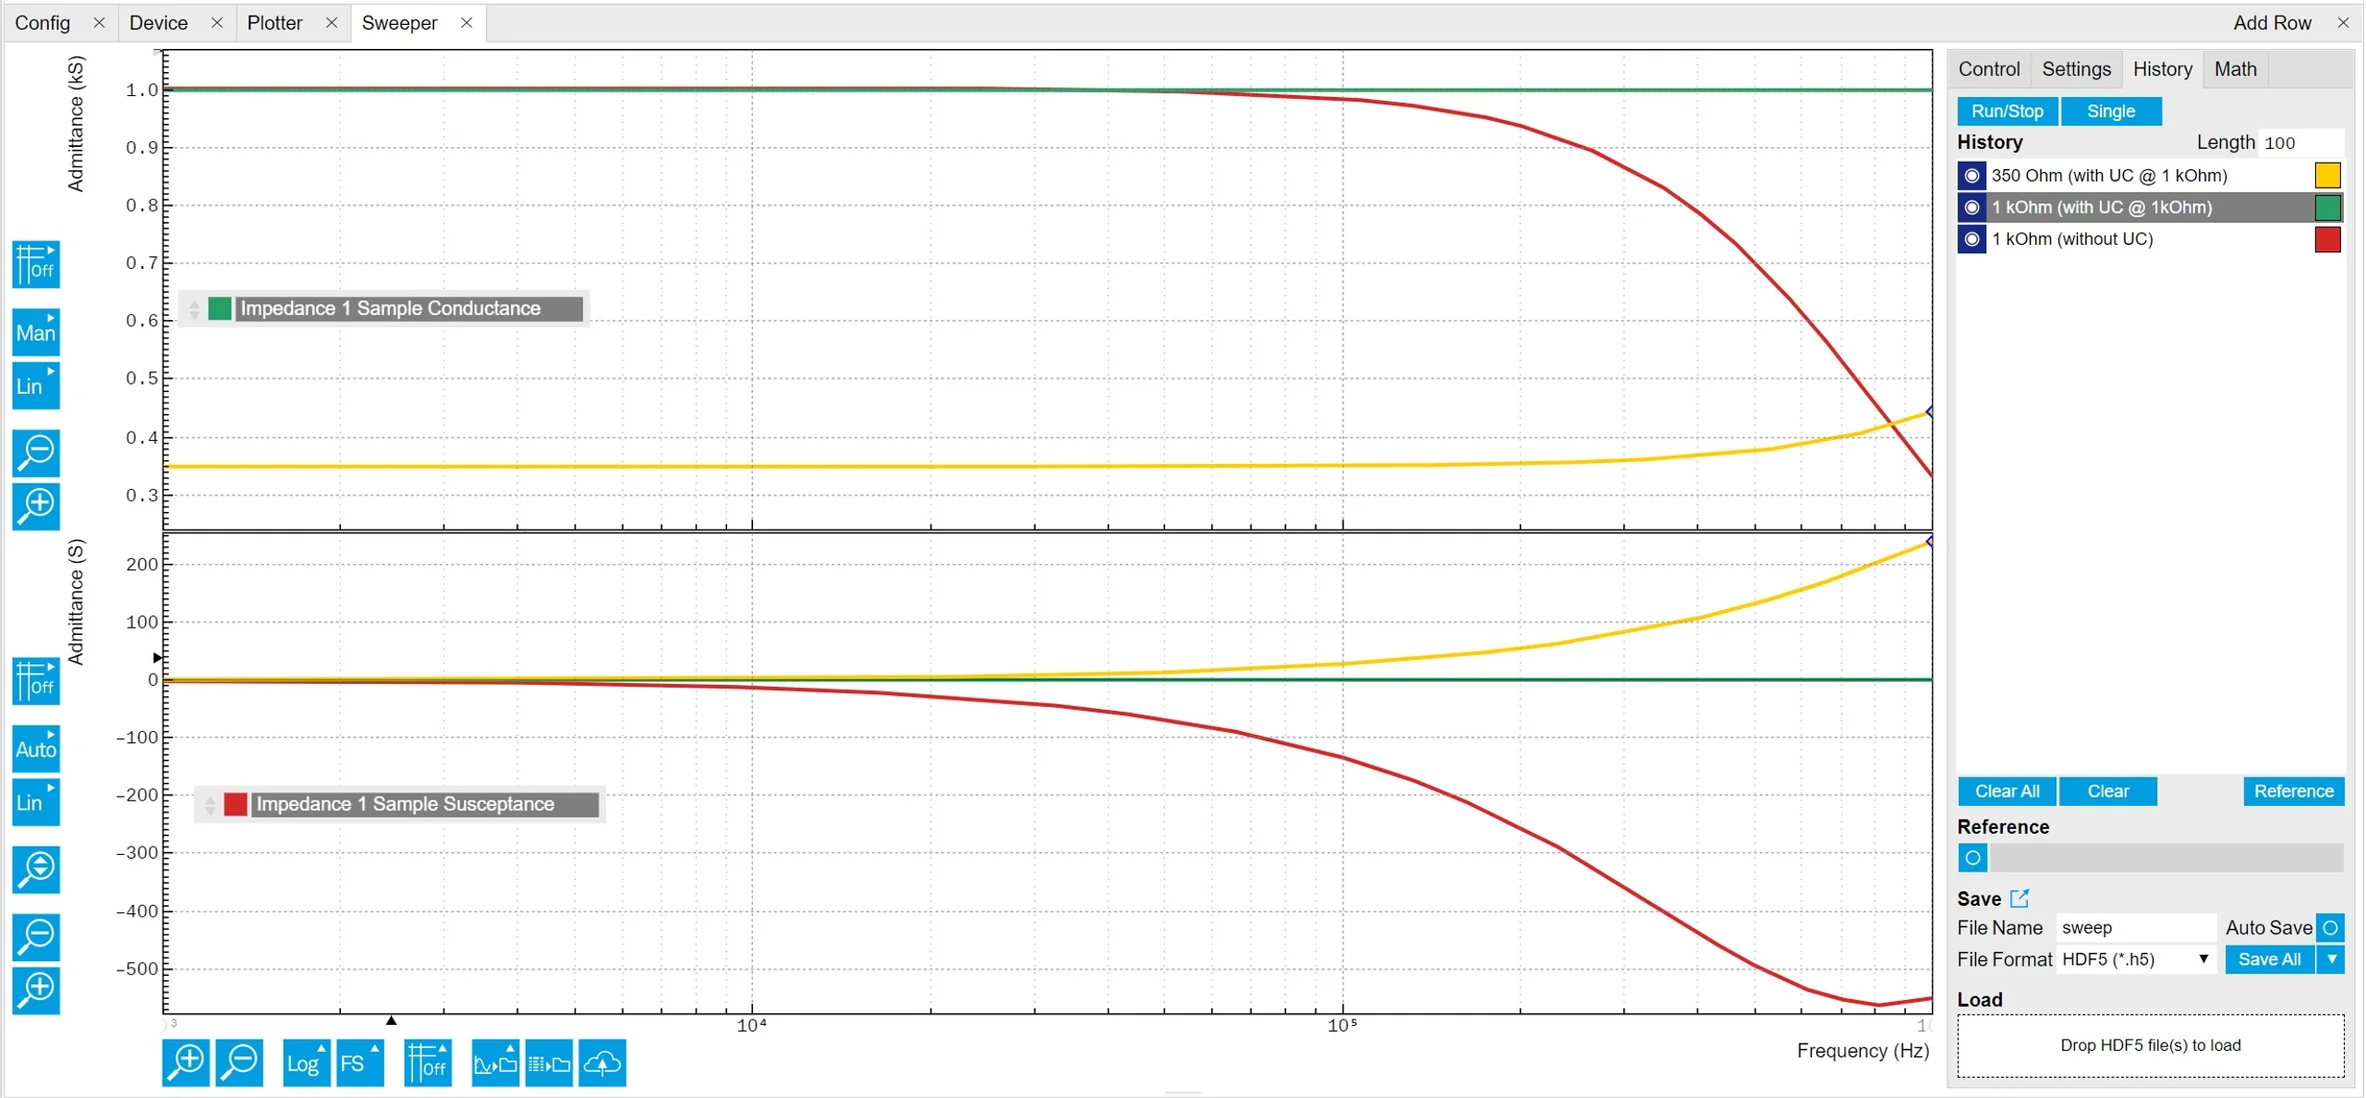
Task: Toggle the cursor Off icon for the susceptance plot
Action: point(36,681)
